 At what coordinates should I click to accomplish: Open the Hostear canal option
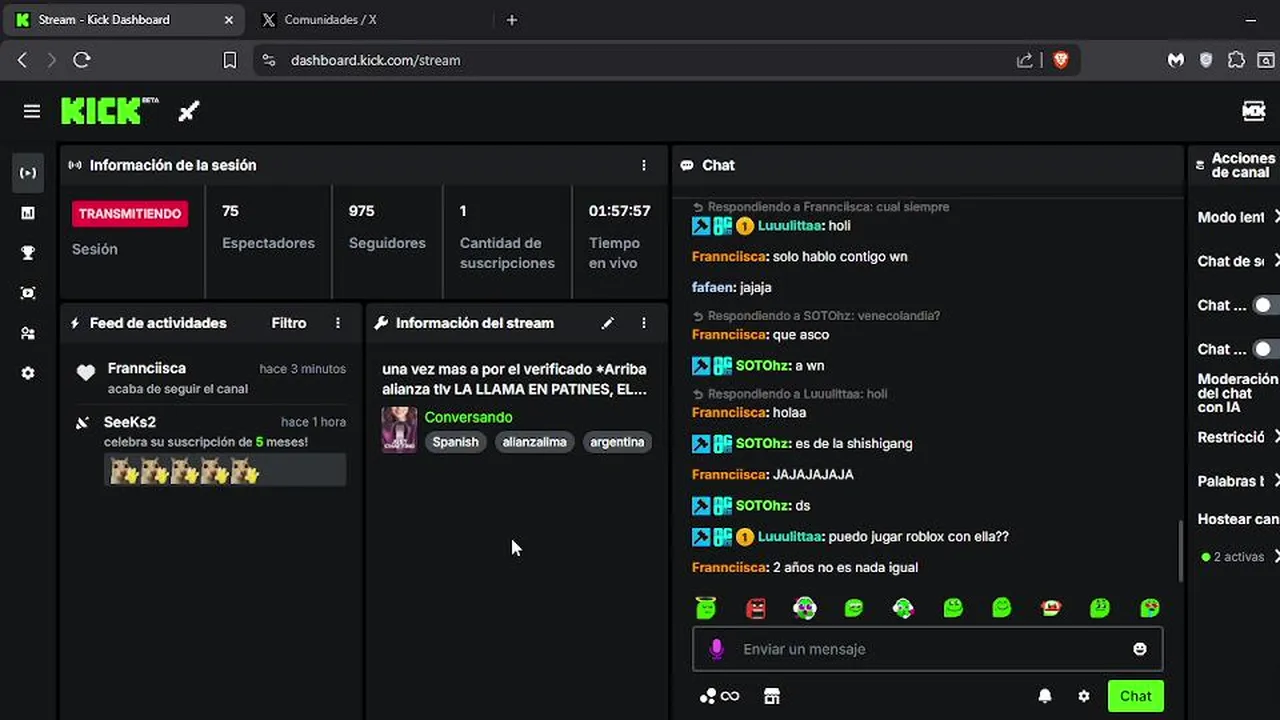click(x=1238, y=519)
